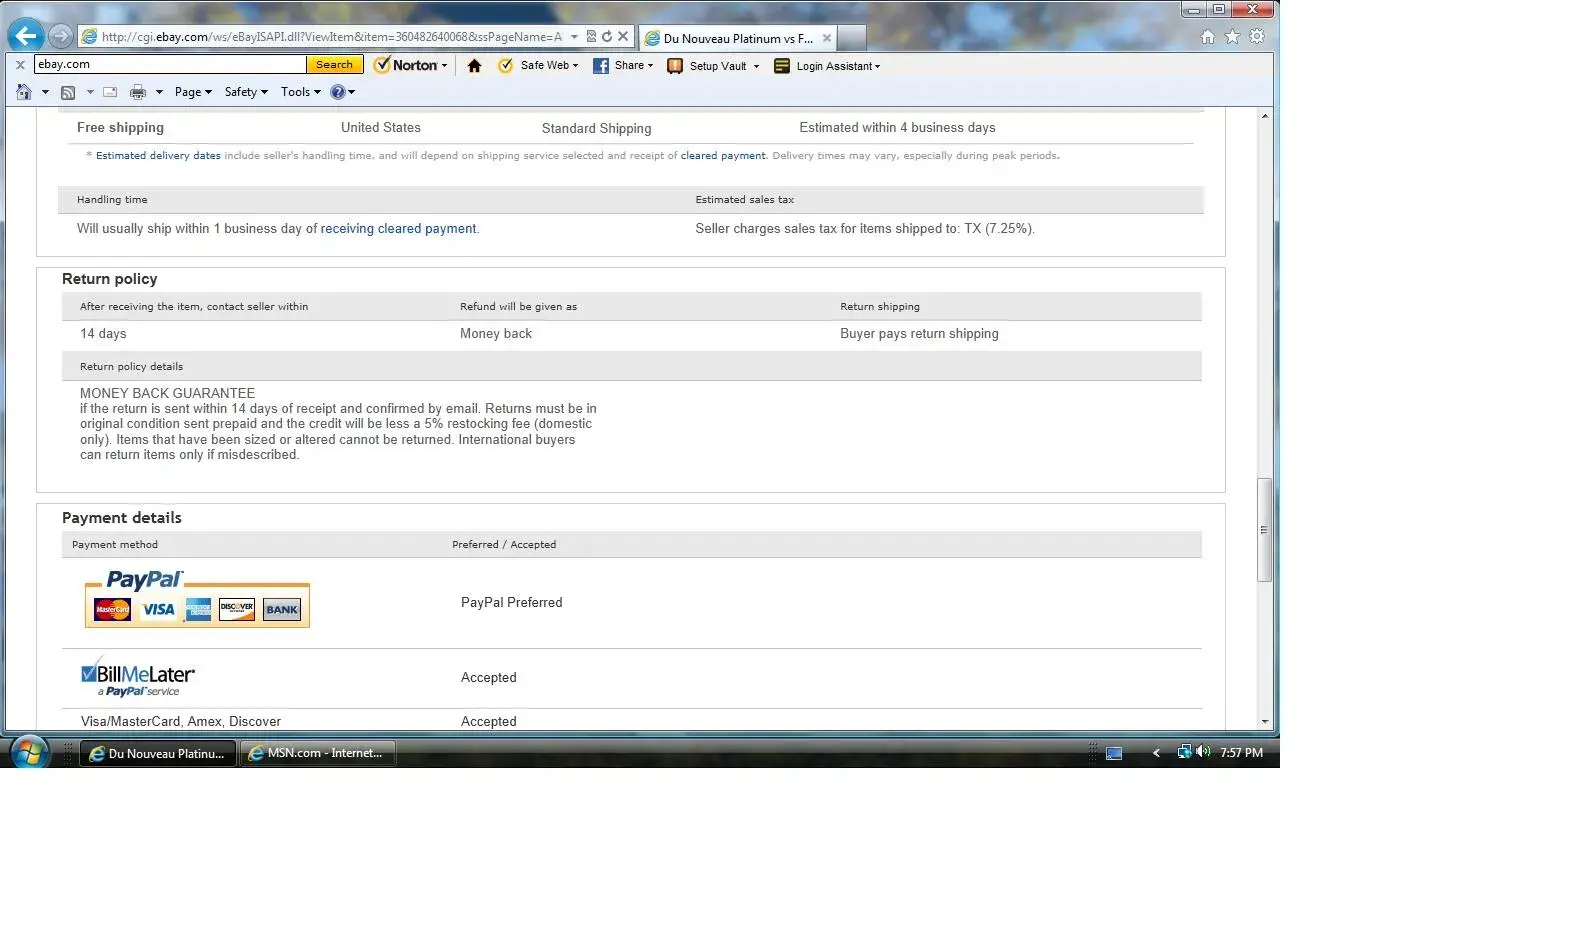The width and height of the screenshot is (1582, 948).
Task: Close the Norton toolbar with its X
Action: 20,65
